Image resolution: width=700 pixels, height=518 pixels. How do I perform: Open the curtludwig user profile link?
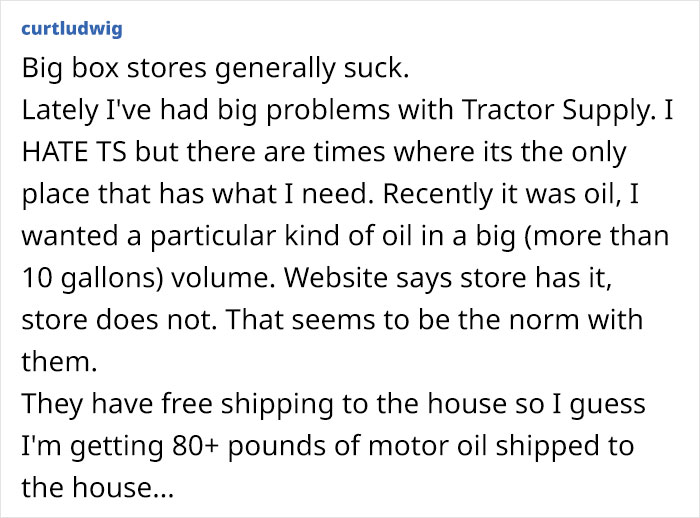[71, 28]
